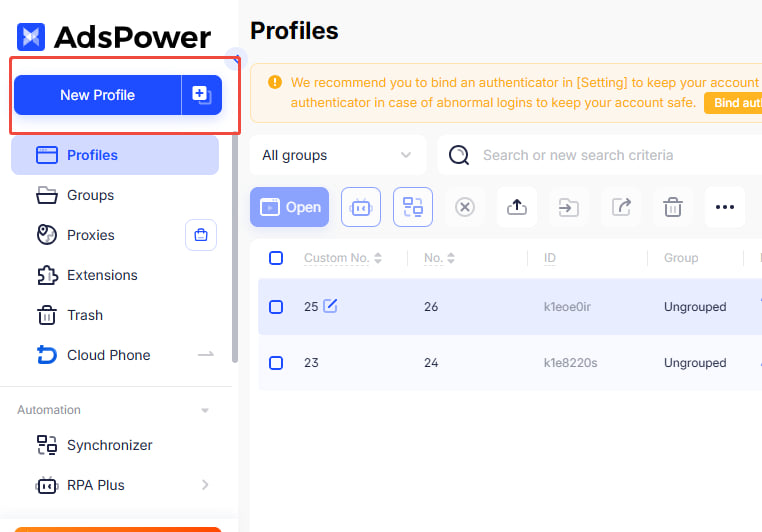Viewport: 762px width, 532px height.
Task: Click the sidebar collapse toggle
Action: (x=236, y=59)
